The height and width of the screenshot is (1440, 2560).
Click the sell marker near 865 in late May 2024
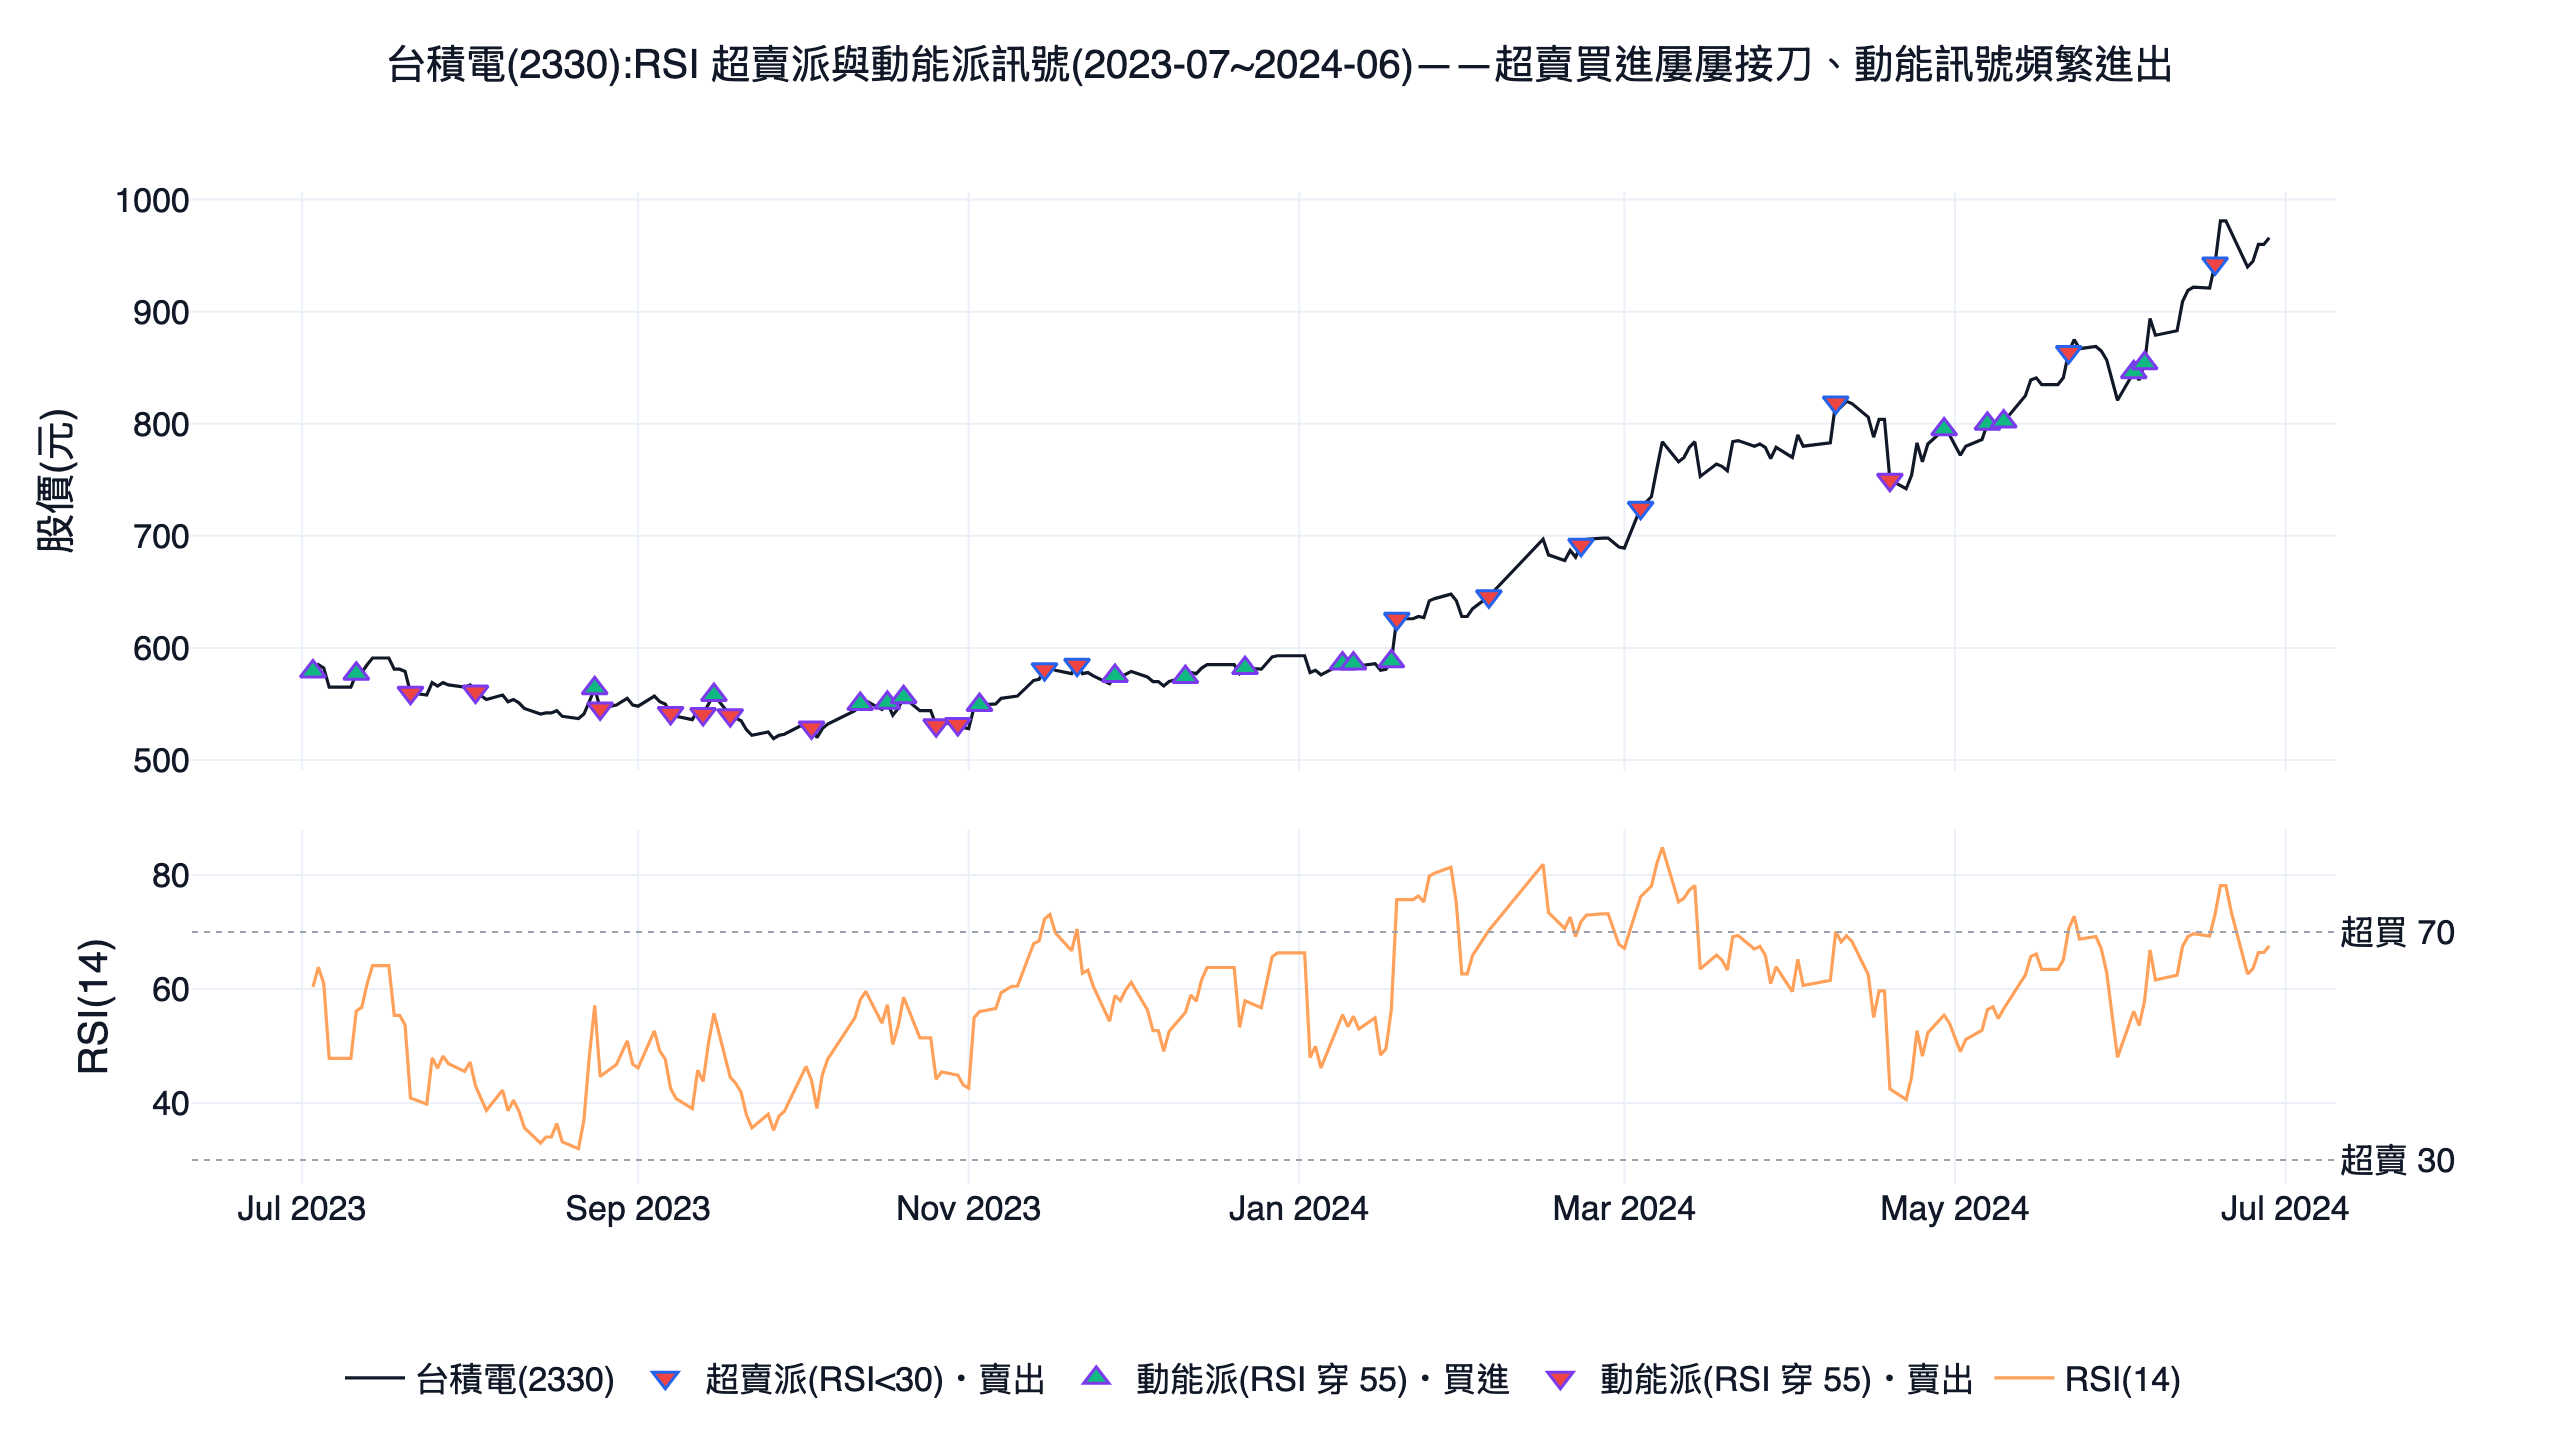(x=2068, y=352)
